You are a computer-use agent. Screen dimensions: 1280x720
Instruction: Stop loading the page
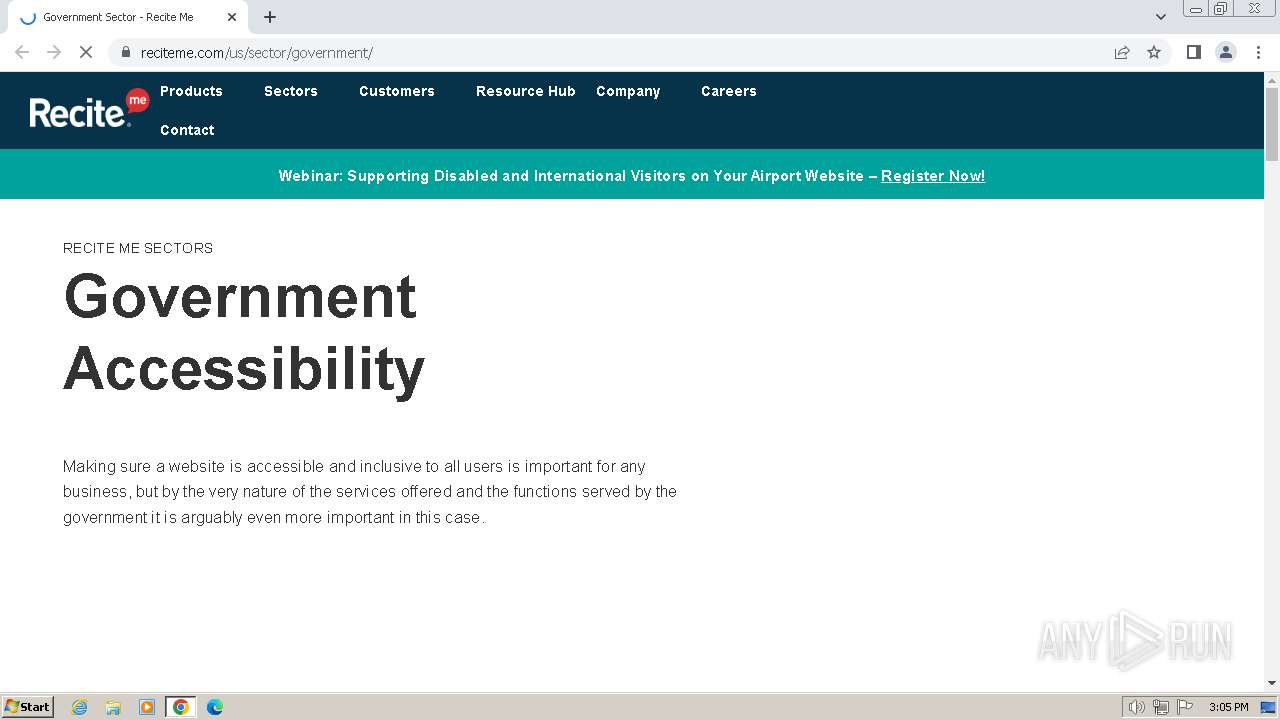pos(86,52)
